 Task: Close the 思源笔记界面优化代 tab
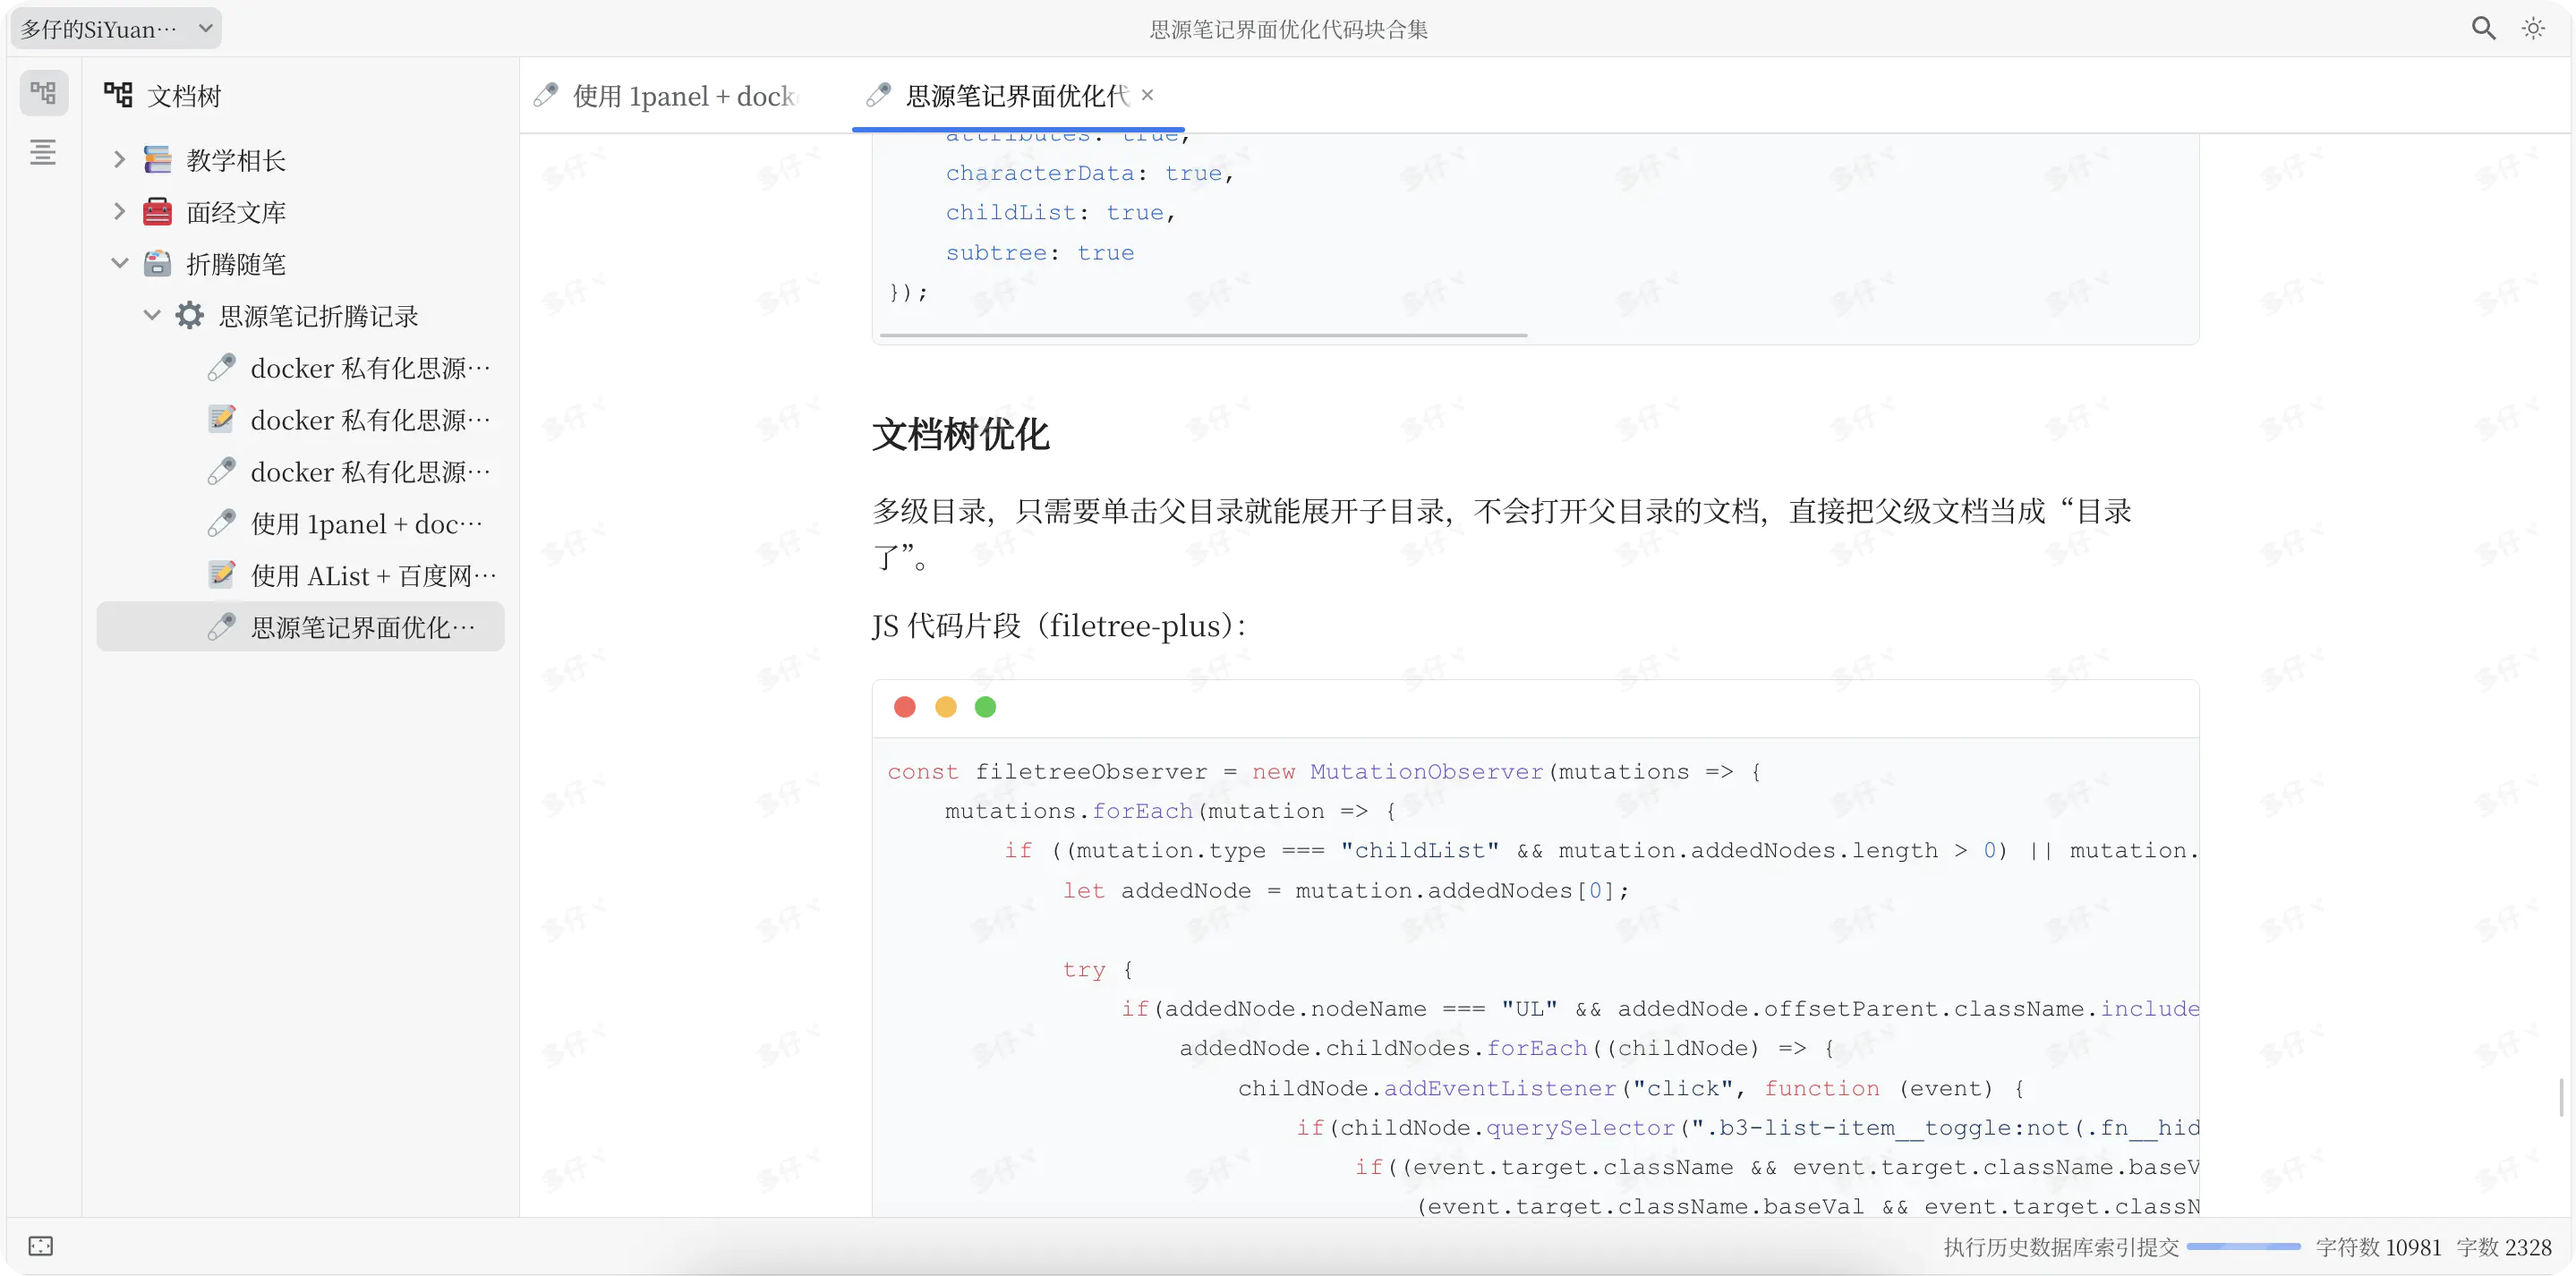click(x=1147, y=94)
